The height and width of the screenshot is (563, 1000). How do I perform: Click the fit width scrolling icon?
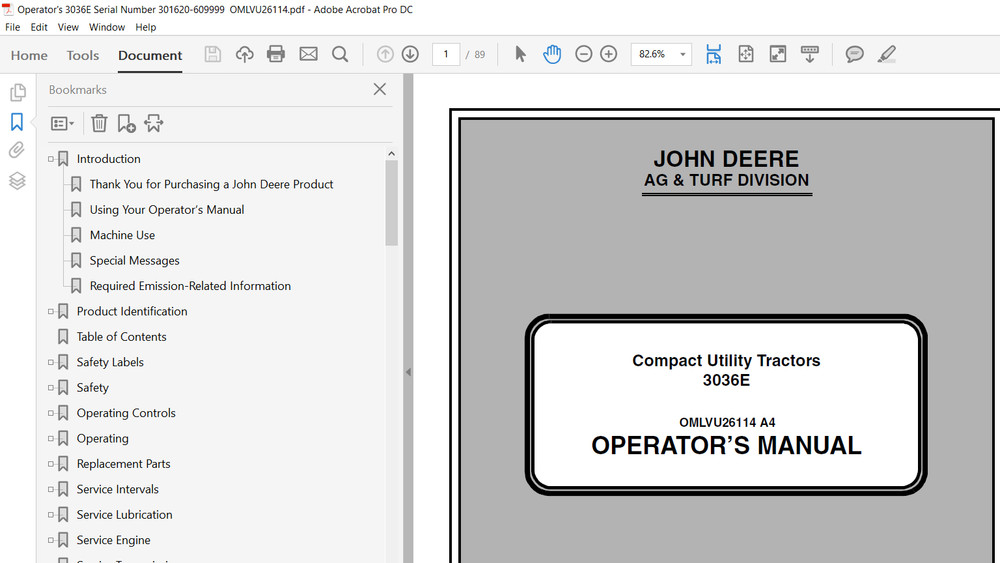click(714, 54)
